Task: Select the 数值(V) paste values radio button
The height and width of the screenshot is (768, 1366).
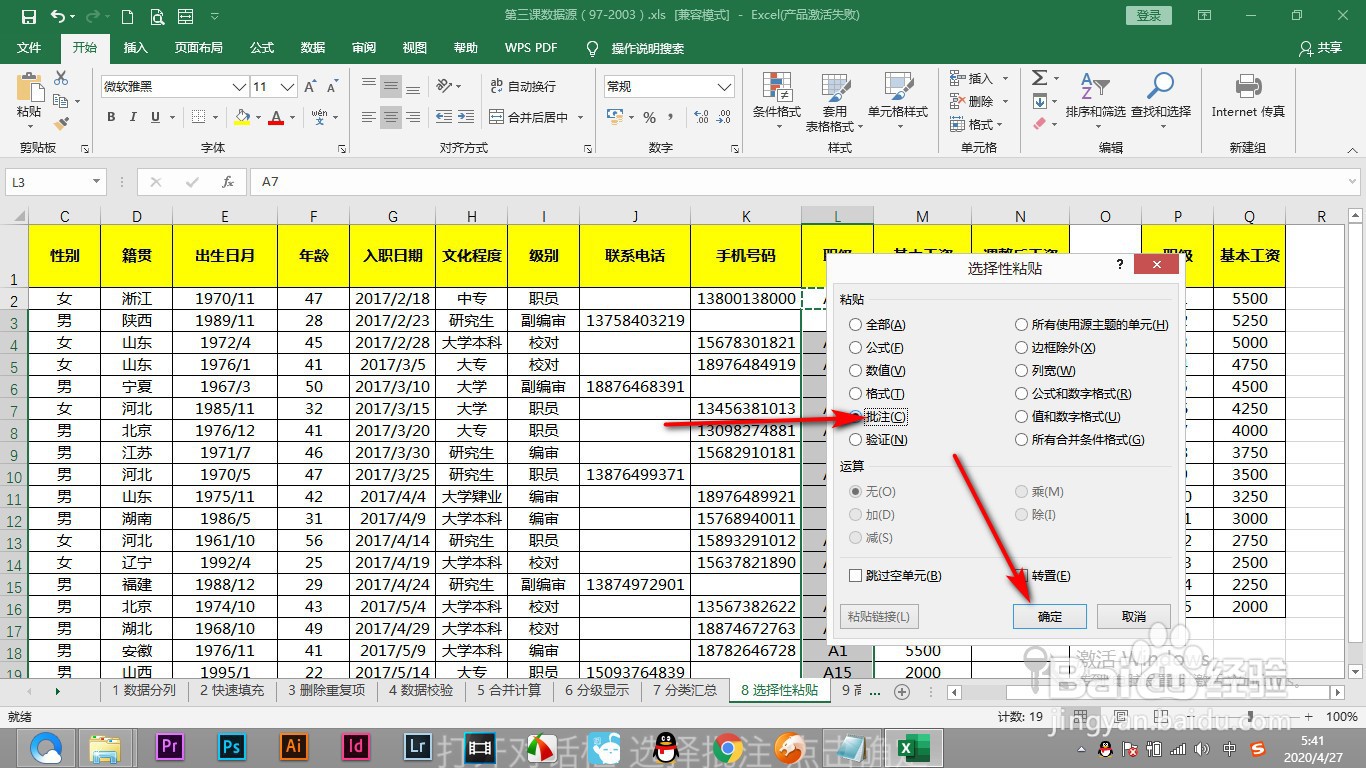Action: pyautogui.click(x=857, y=370)
